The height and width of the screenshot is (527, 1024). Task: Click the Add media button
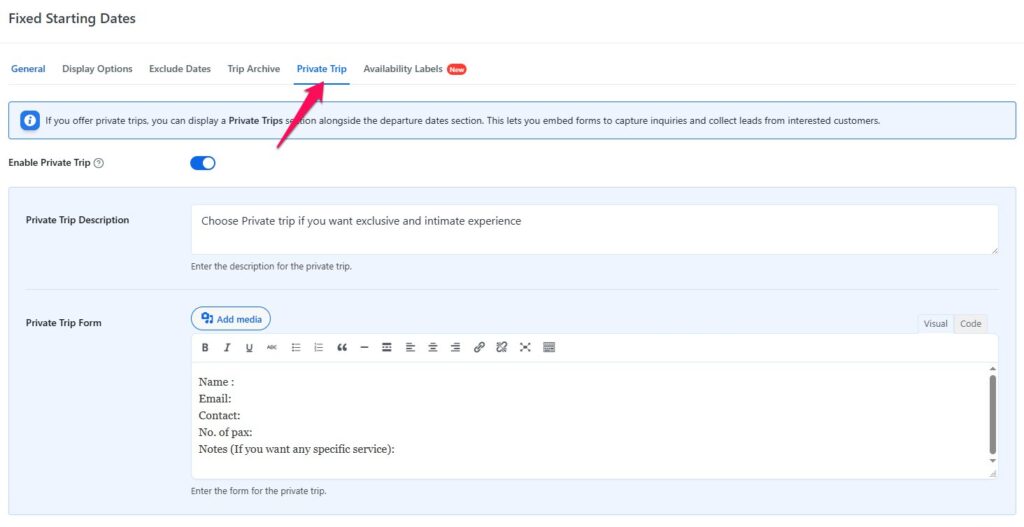(x=231, y=319)
